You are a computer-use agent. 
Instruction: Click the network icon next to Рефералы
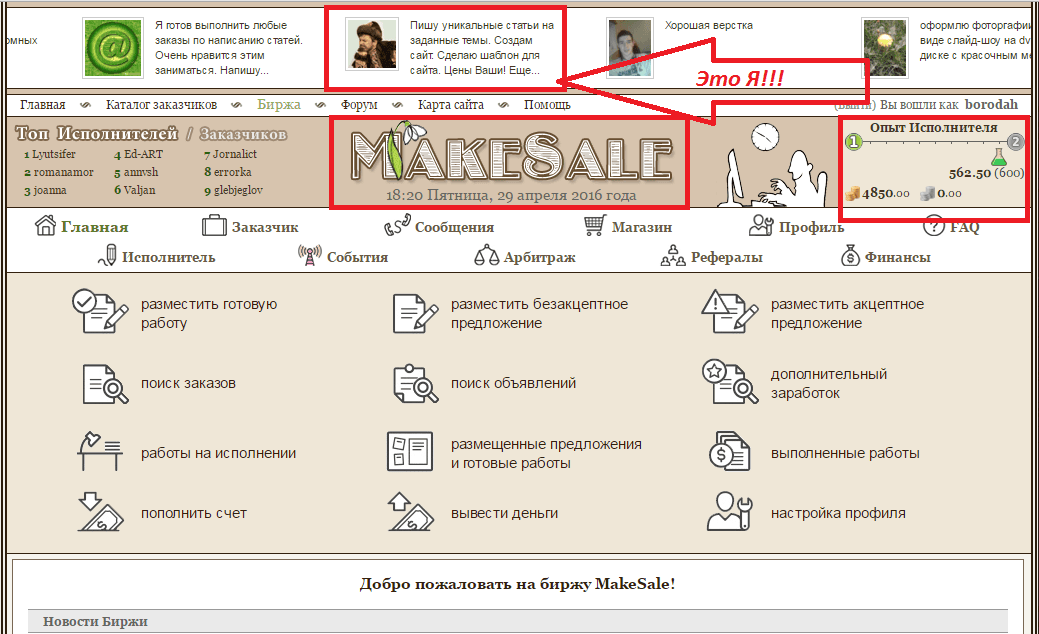[673, 256]
